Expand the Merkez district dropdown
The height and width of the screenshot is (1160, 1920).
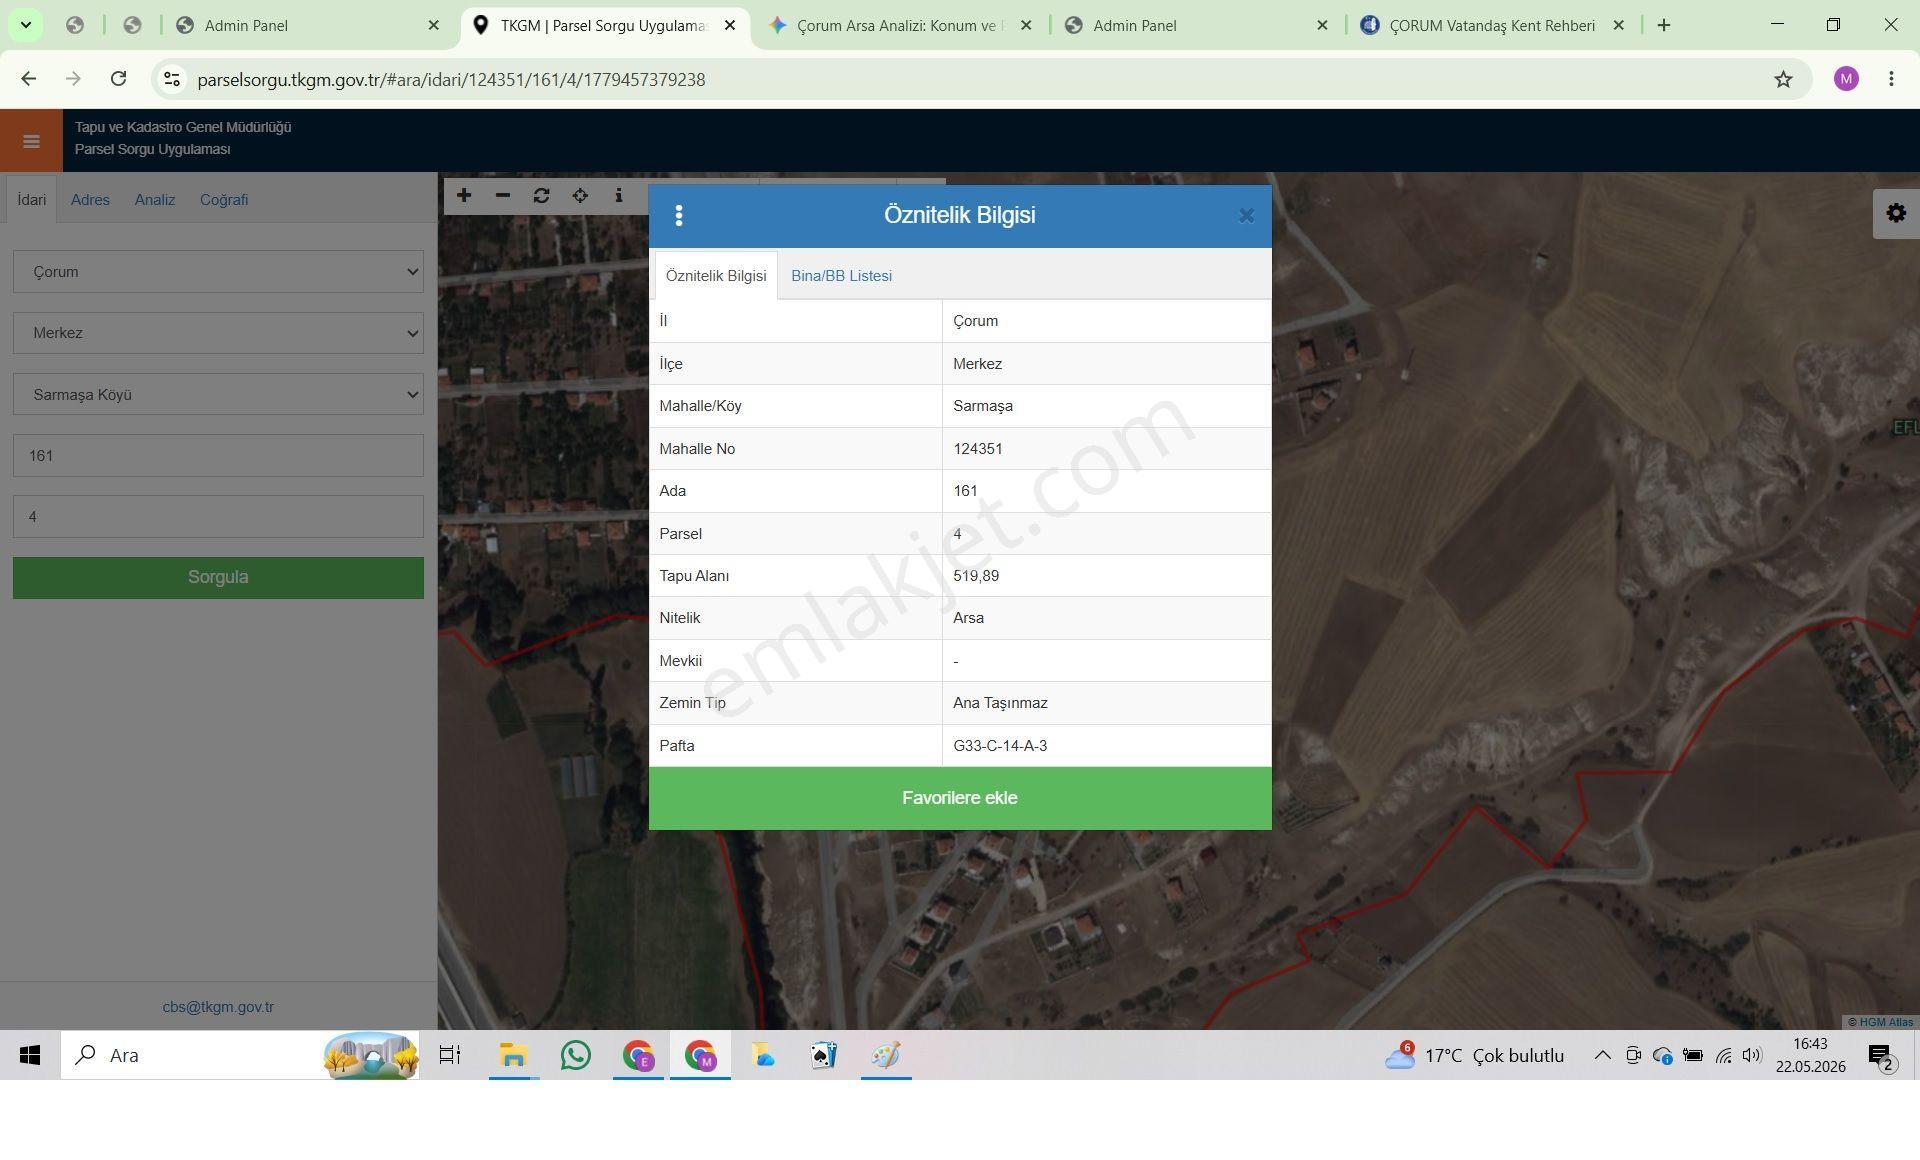click(218, 333)
